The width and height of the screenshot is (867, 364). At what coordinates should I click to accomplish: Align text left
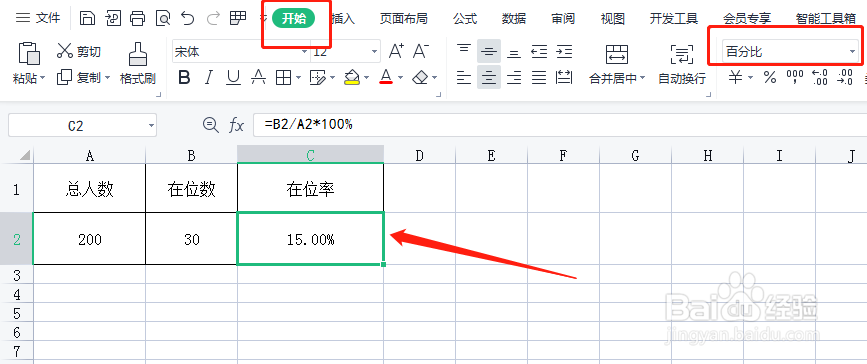(x=464, y=77)
